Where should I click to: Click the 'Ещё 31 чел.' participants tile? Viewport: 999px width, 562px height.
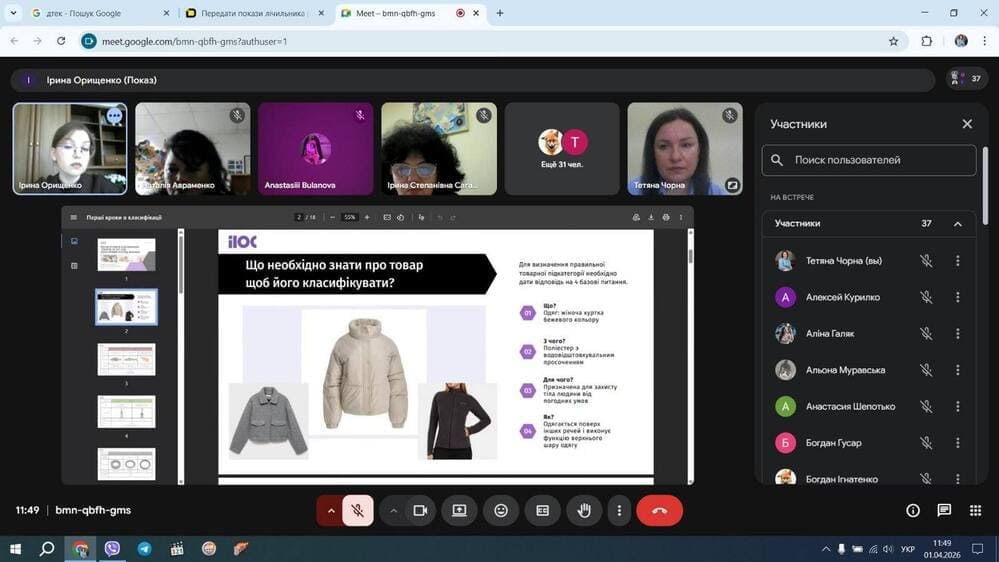tap(561, 148)
